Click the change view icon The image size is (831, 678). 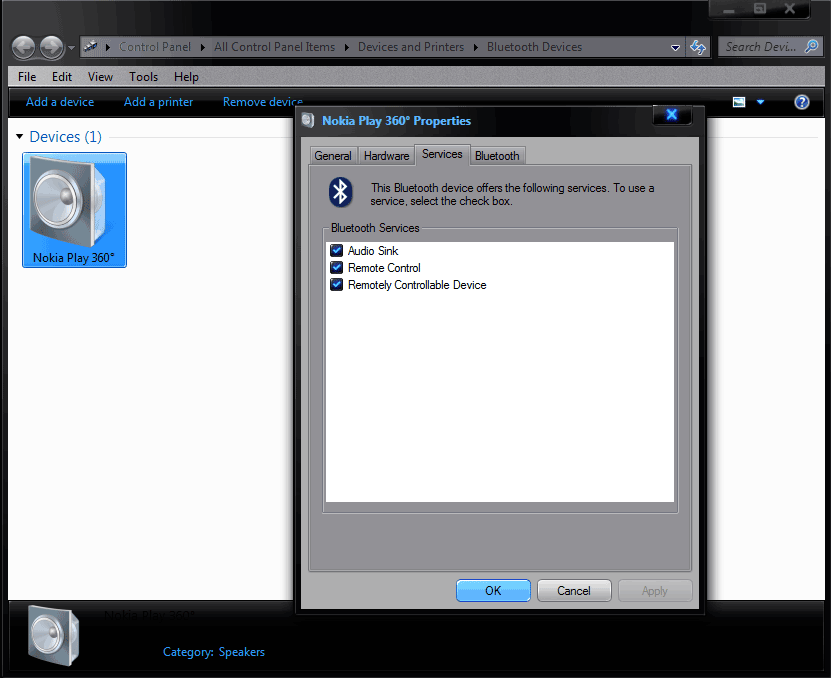tap(739, 102)
